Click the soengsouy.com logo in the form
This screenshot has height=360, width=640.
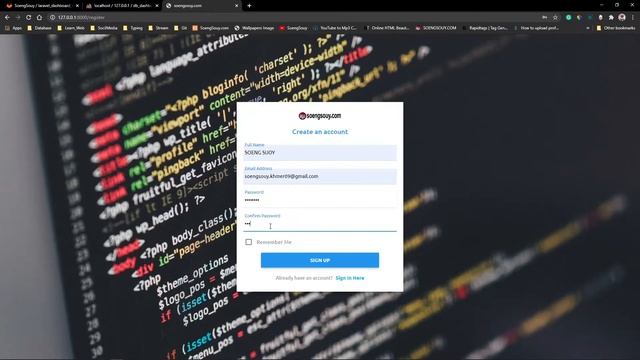coord(320,116)
